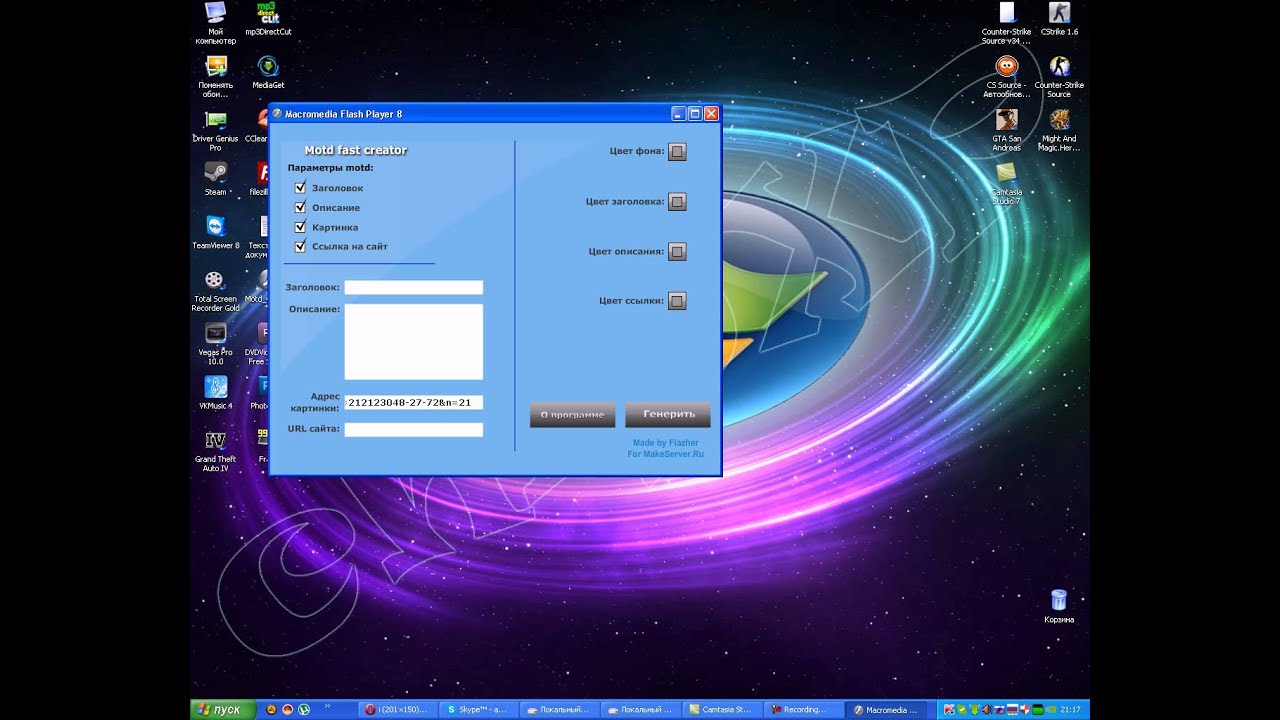
Task: Open the Поменять обои desktop icon
Action: (x=215, y=77)
